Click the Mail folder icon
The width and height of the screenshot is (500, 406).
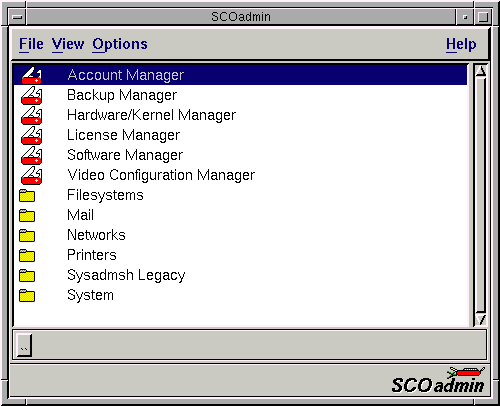[x=27, y=216]
